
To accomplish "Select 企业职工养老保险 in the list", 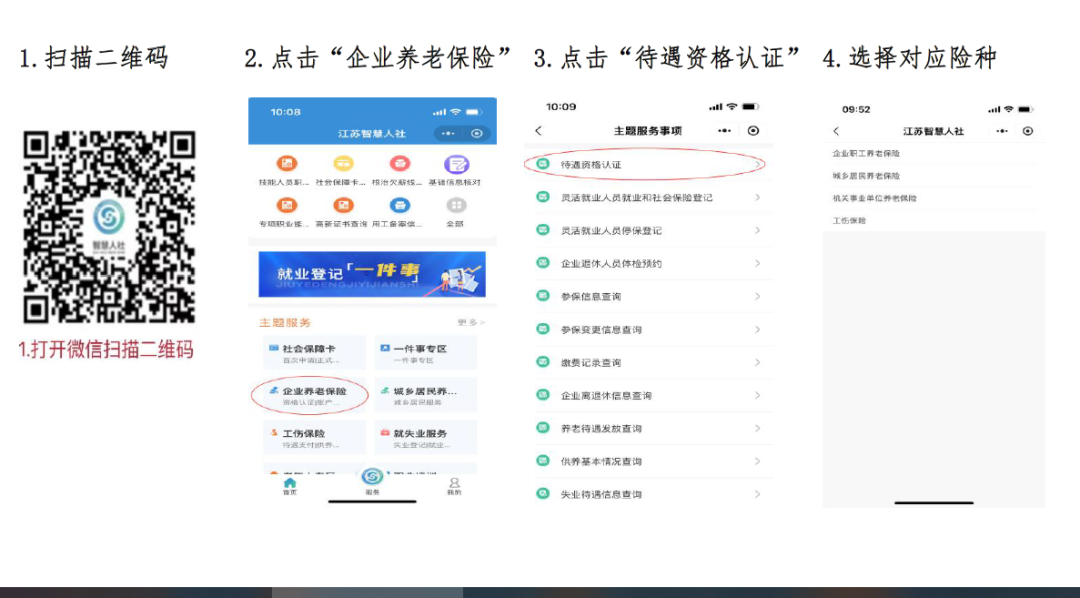I will pos(933,154).
